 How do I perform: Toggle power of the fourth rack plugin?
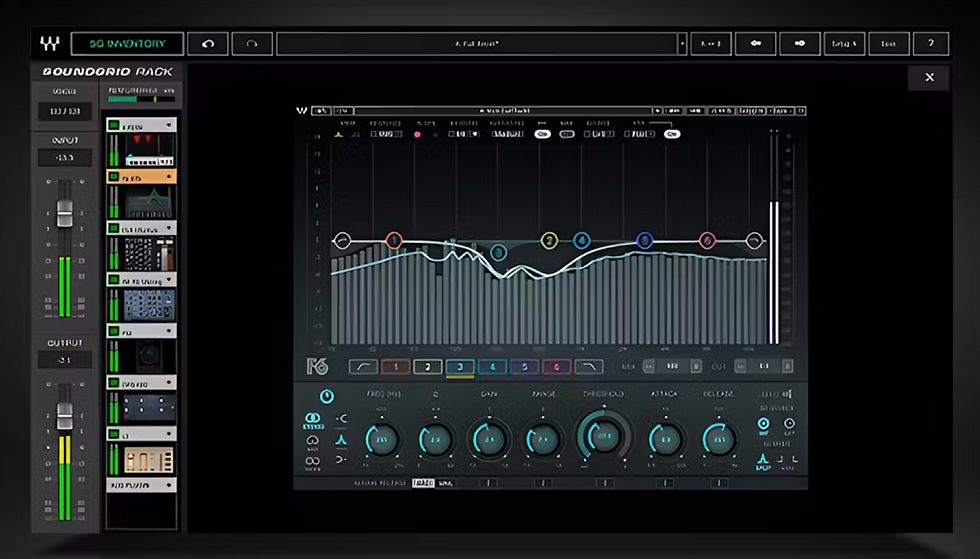click(114, 280)
